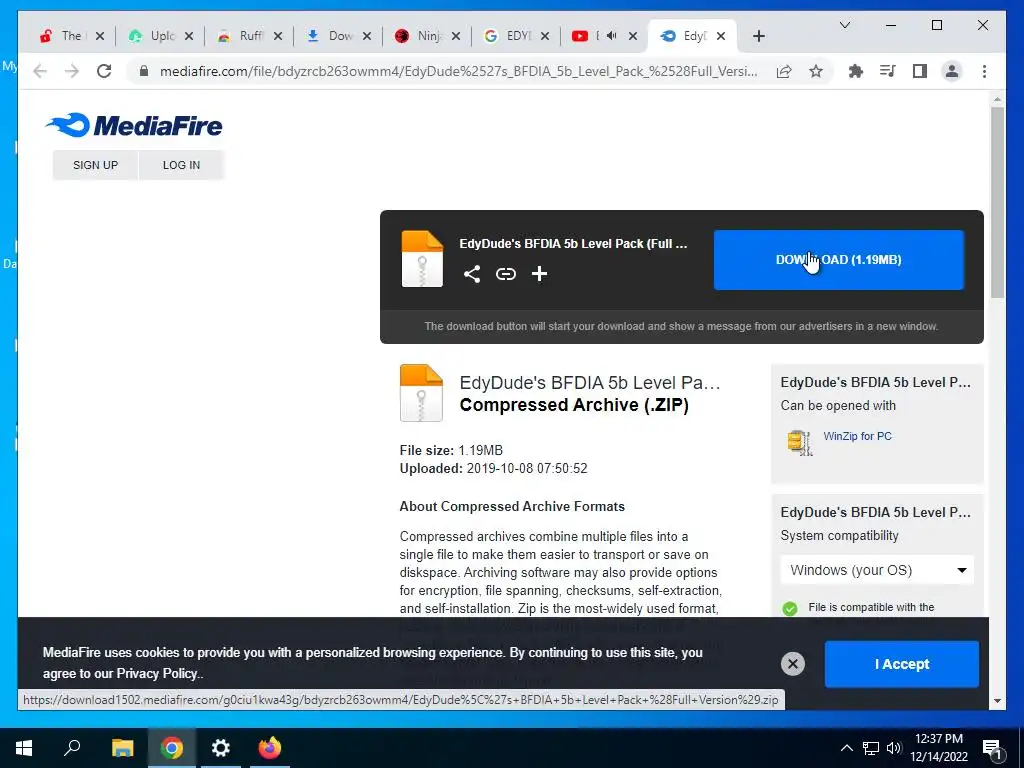
Task: Open the WinZip for PC link
Action: pyautogui.click(x=857, y=436)
